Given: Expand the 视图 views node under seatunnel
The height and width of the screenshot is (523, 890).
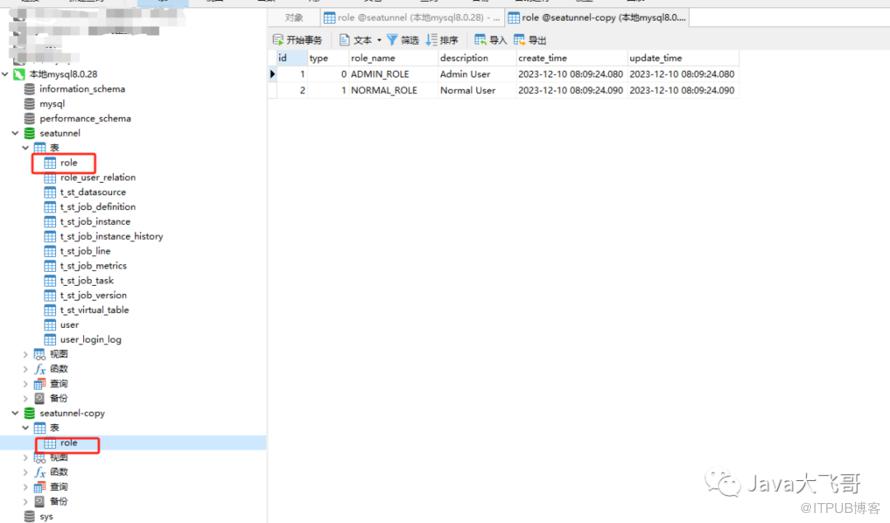Looking at the screenshot, I should (26, 354).
